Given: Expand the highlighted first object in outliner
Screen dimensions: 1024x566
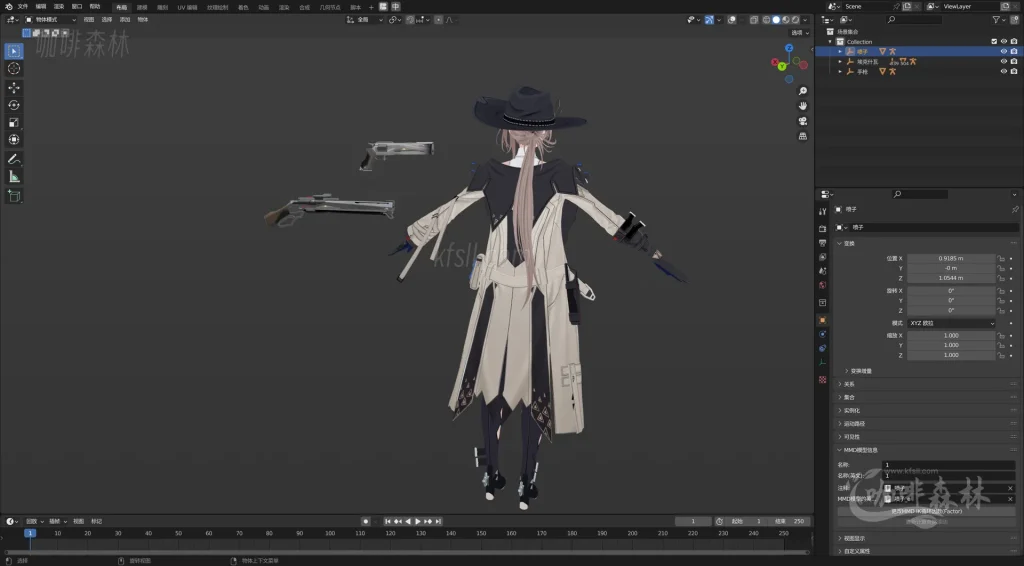Looking at the screenshot, I should (x=840, y=52).
